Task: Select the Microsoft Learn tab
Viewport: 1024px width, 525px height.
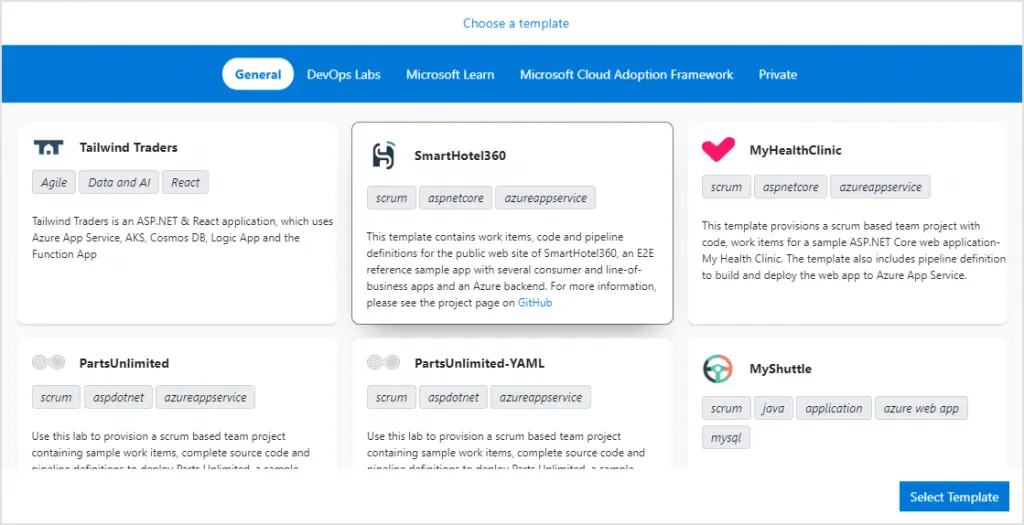Action: point(450,74)
